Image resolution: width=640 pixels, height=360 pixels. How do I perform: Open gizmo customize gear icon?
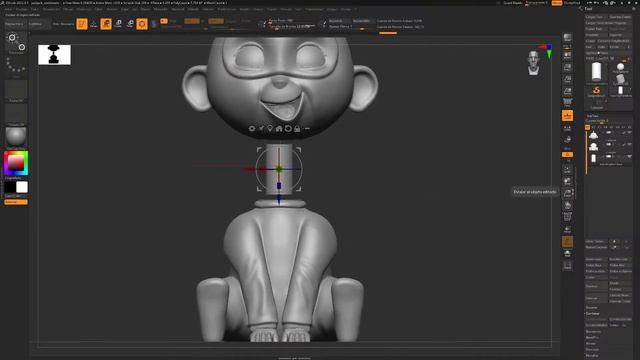pyautogui.click(x=252, y=129)
